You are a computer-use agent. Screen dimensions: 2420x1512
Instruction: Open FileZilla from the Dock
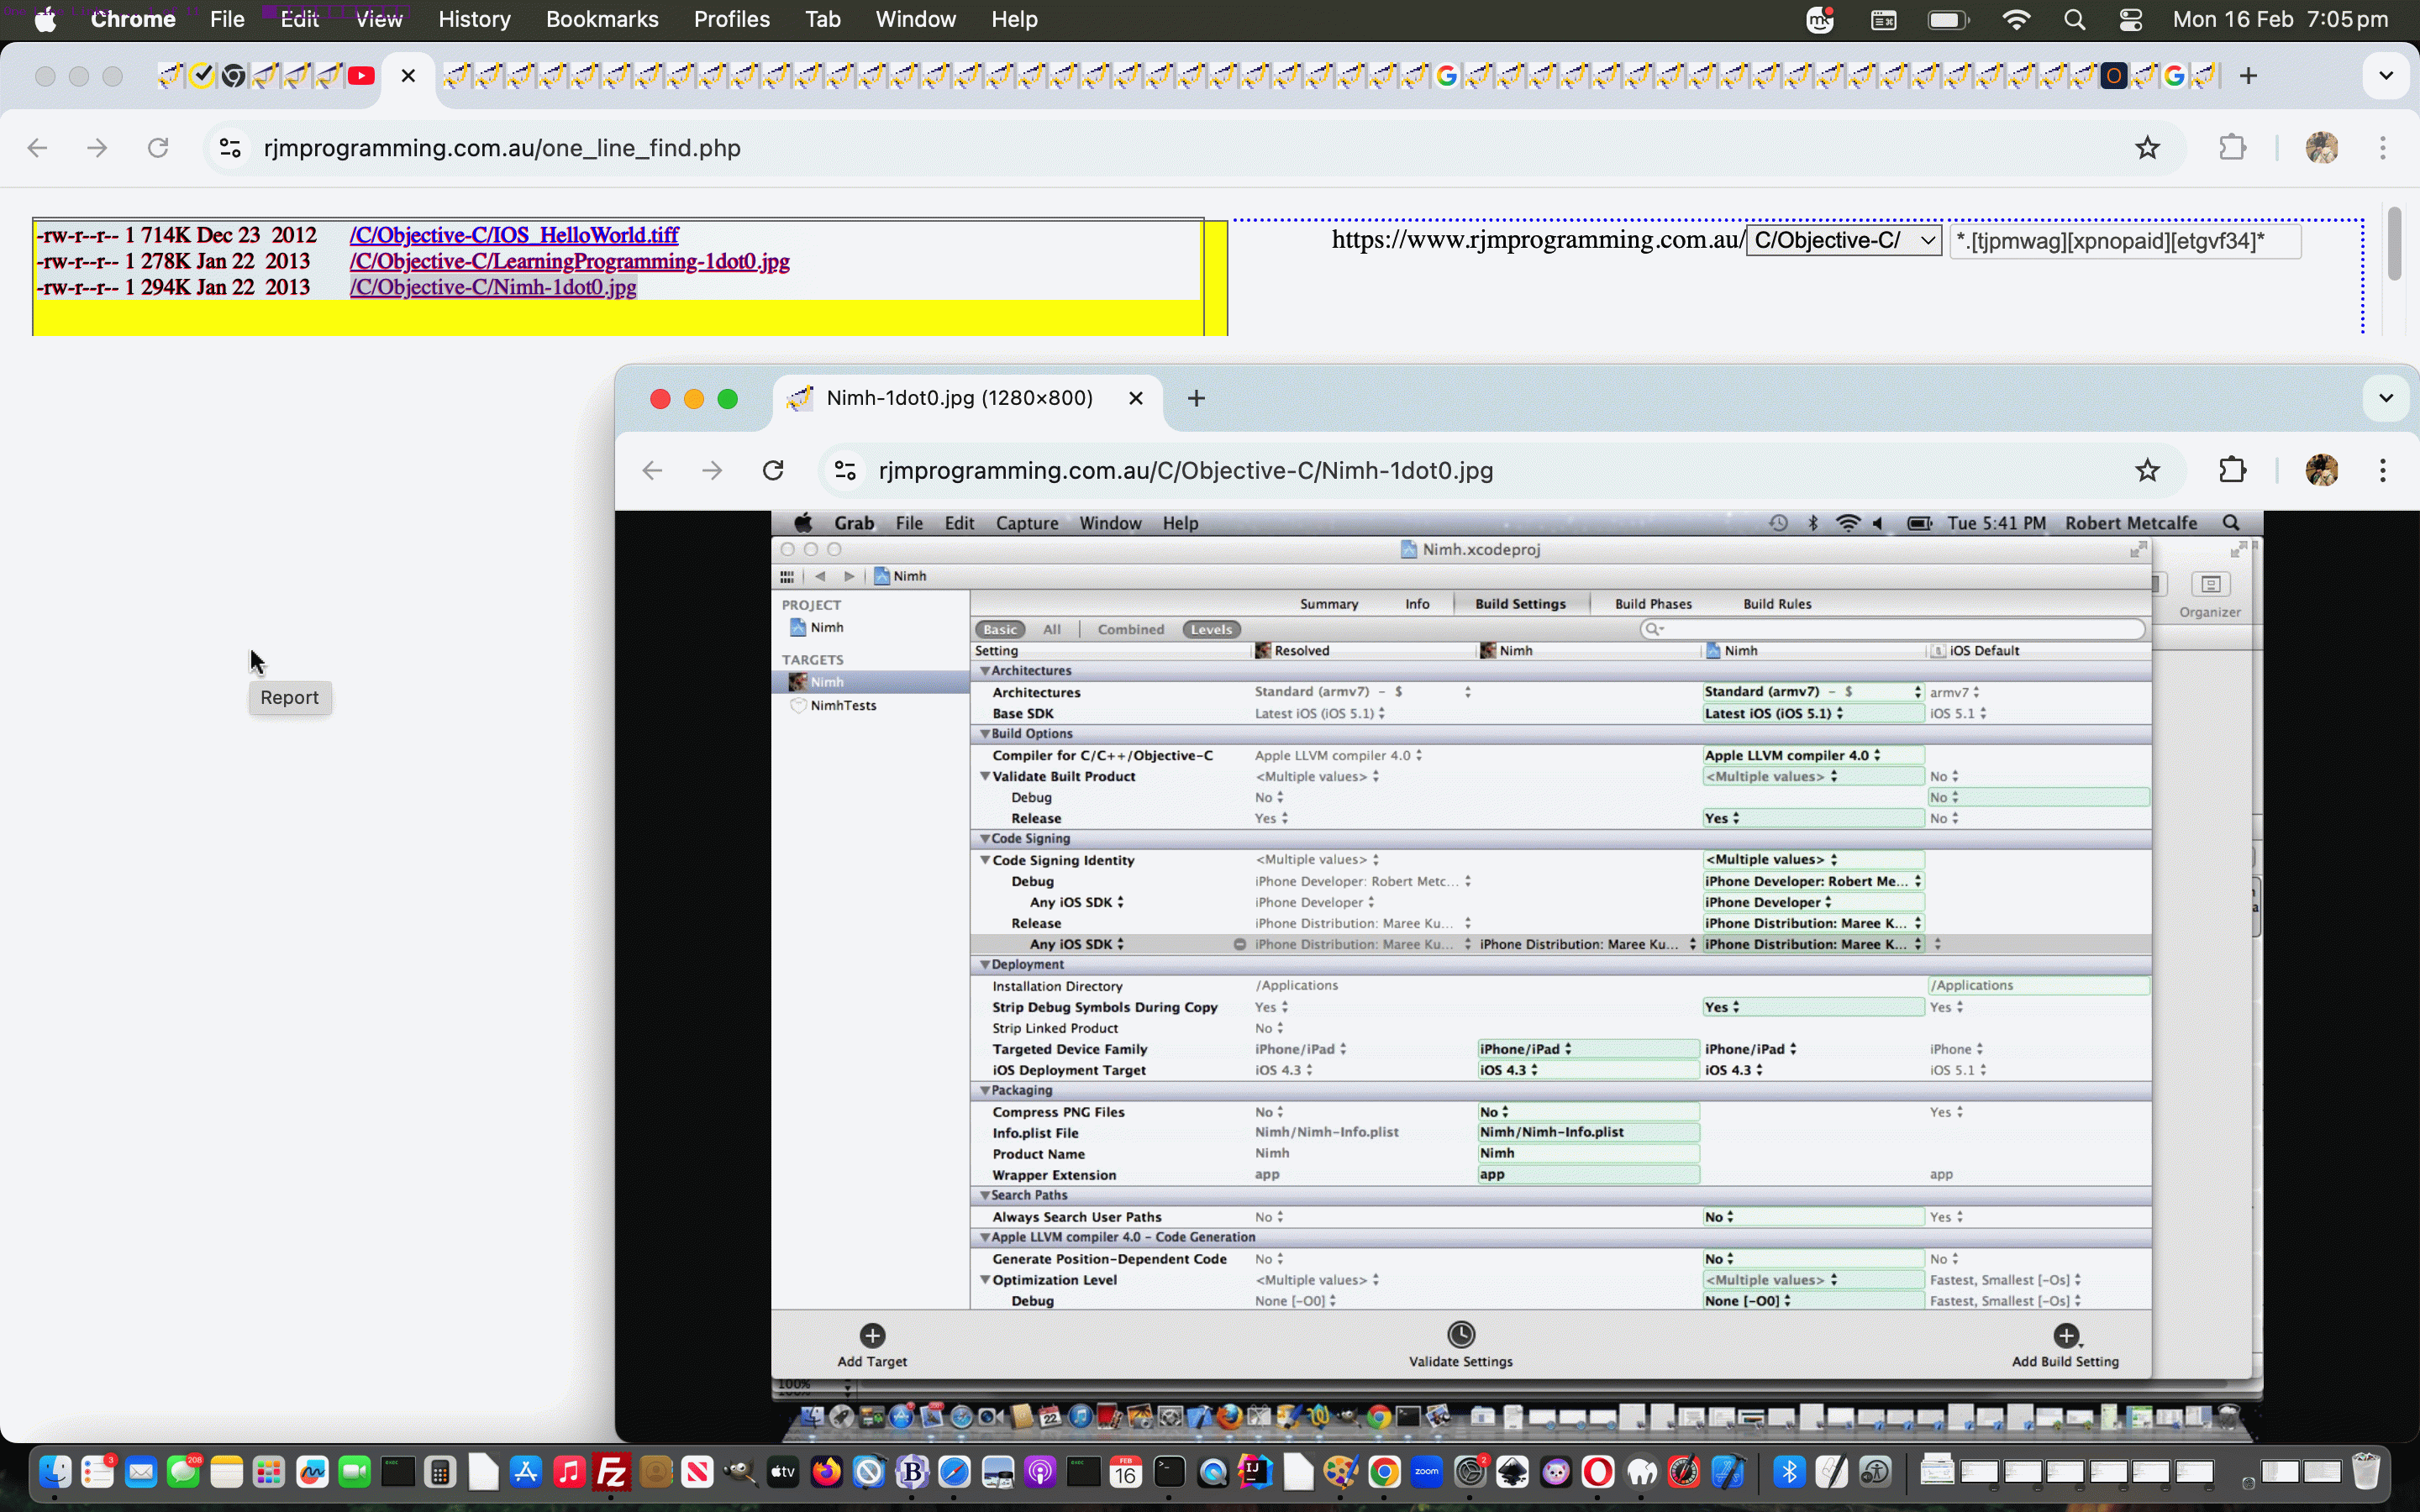(x=613, y=1471)
